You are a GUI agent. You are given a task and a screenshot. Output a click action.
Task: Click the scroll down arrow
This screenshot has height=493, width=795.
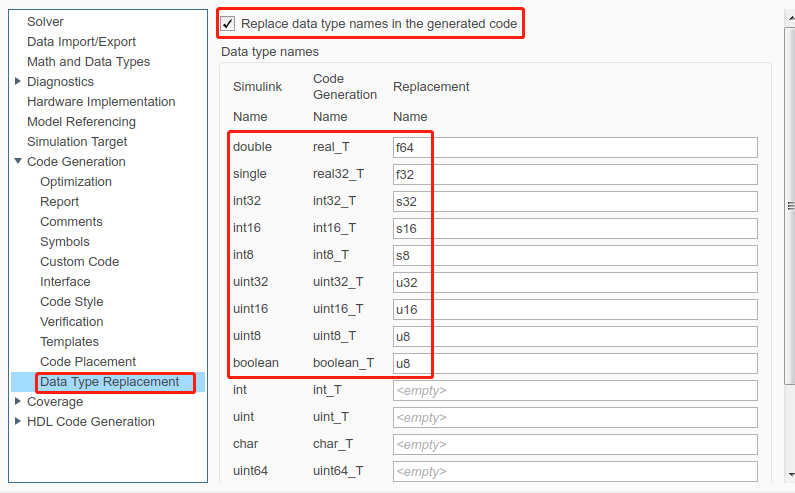click(x=791, y=475)
